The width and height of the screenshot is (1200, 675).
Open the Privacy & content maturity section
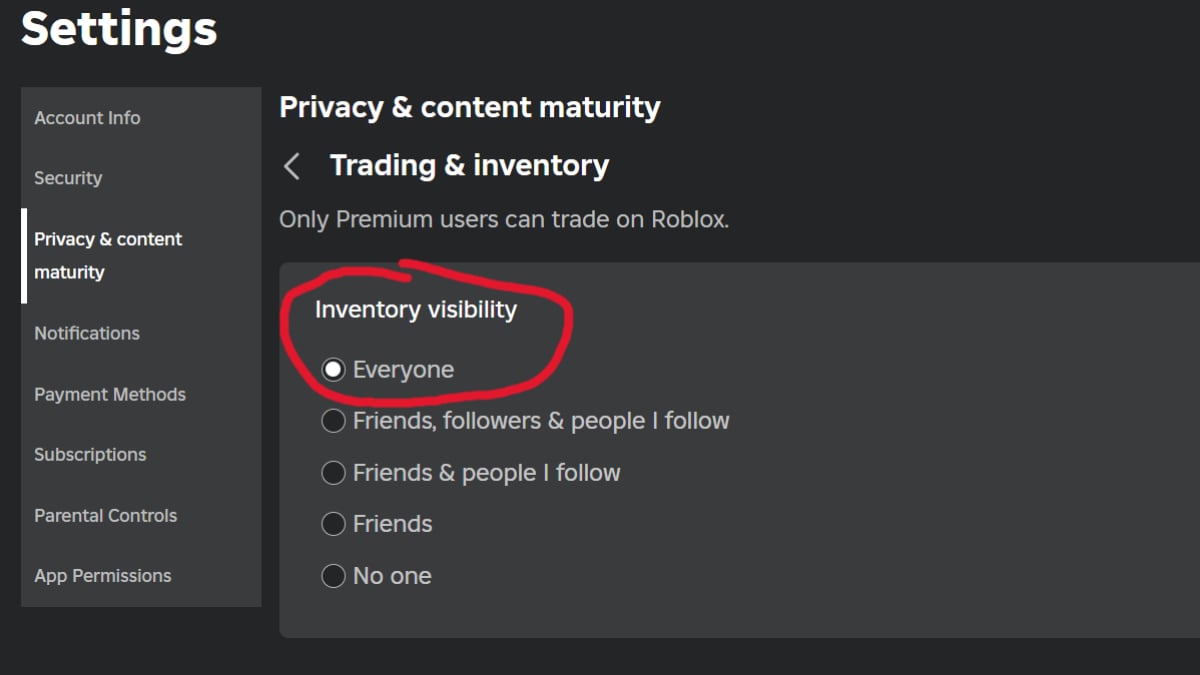click(x=107, y=255)
